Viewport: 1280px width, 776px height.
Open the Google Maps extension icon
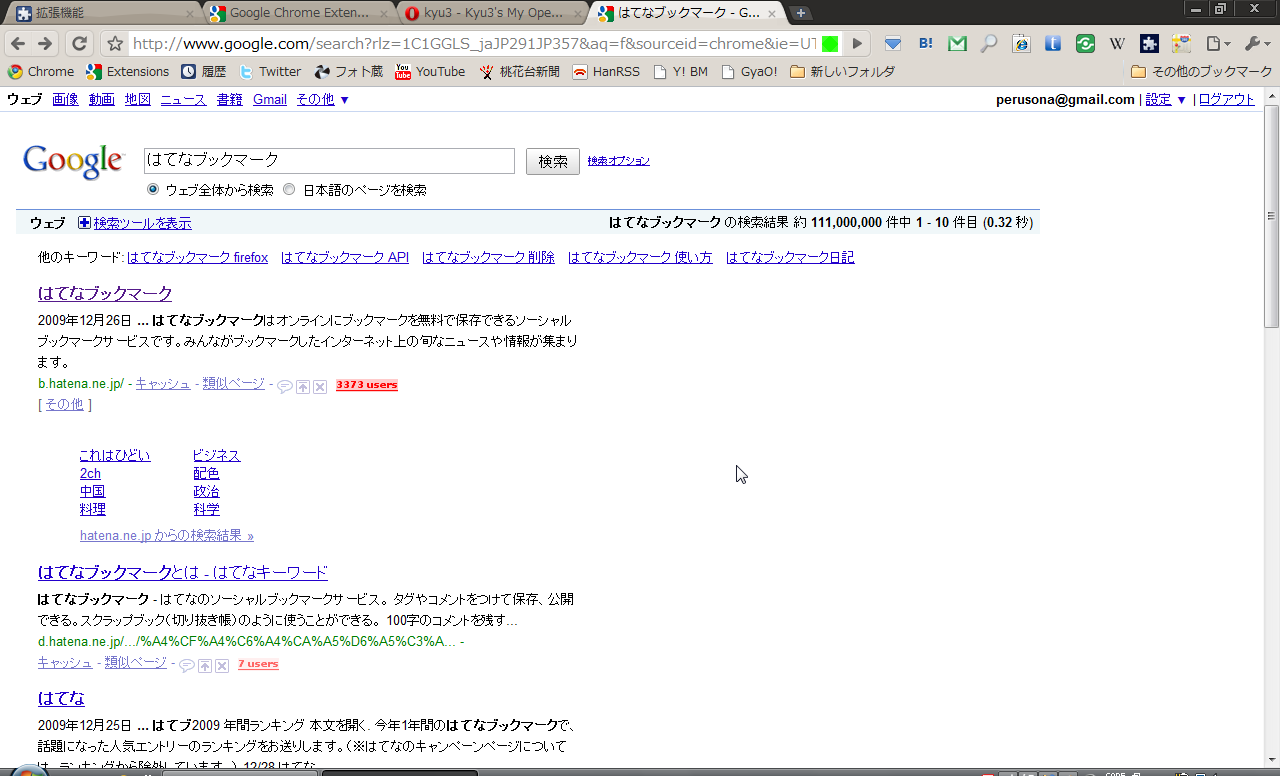[x=1181, y=44]
